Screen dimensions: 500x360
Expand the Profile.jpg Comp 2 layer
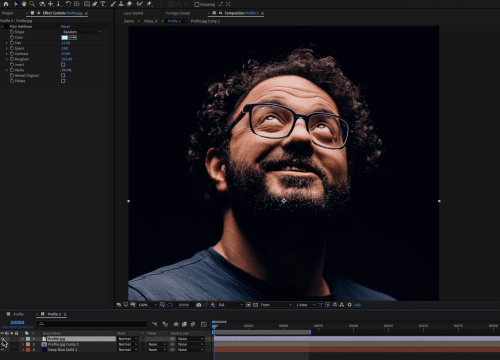coord(23,344)
